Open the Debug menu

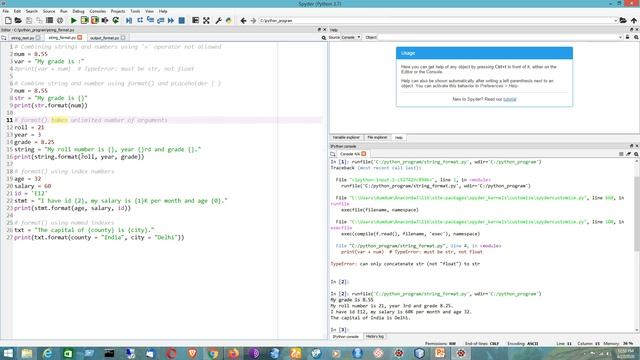78,11
